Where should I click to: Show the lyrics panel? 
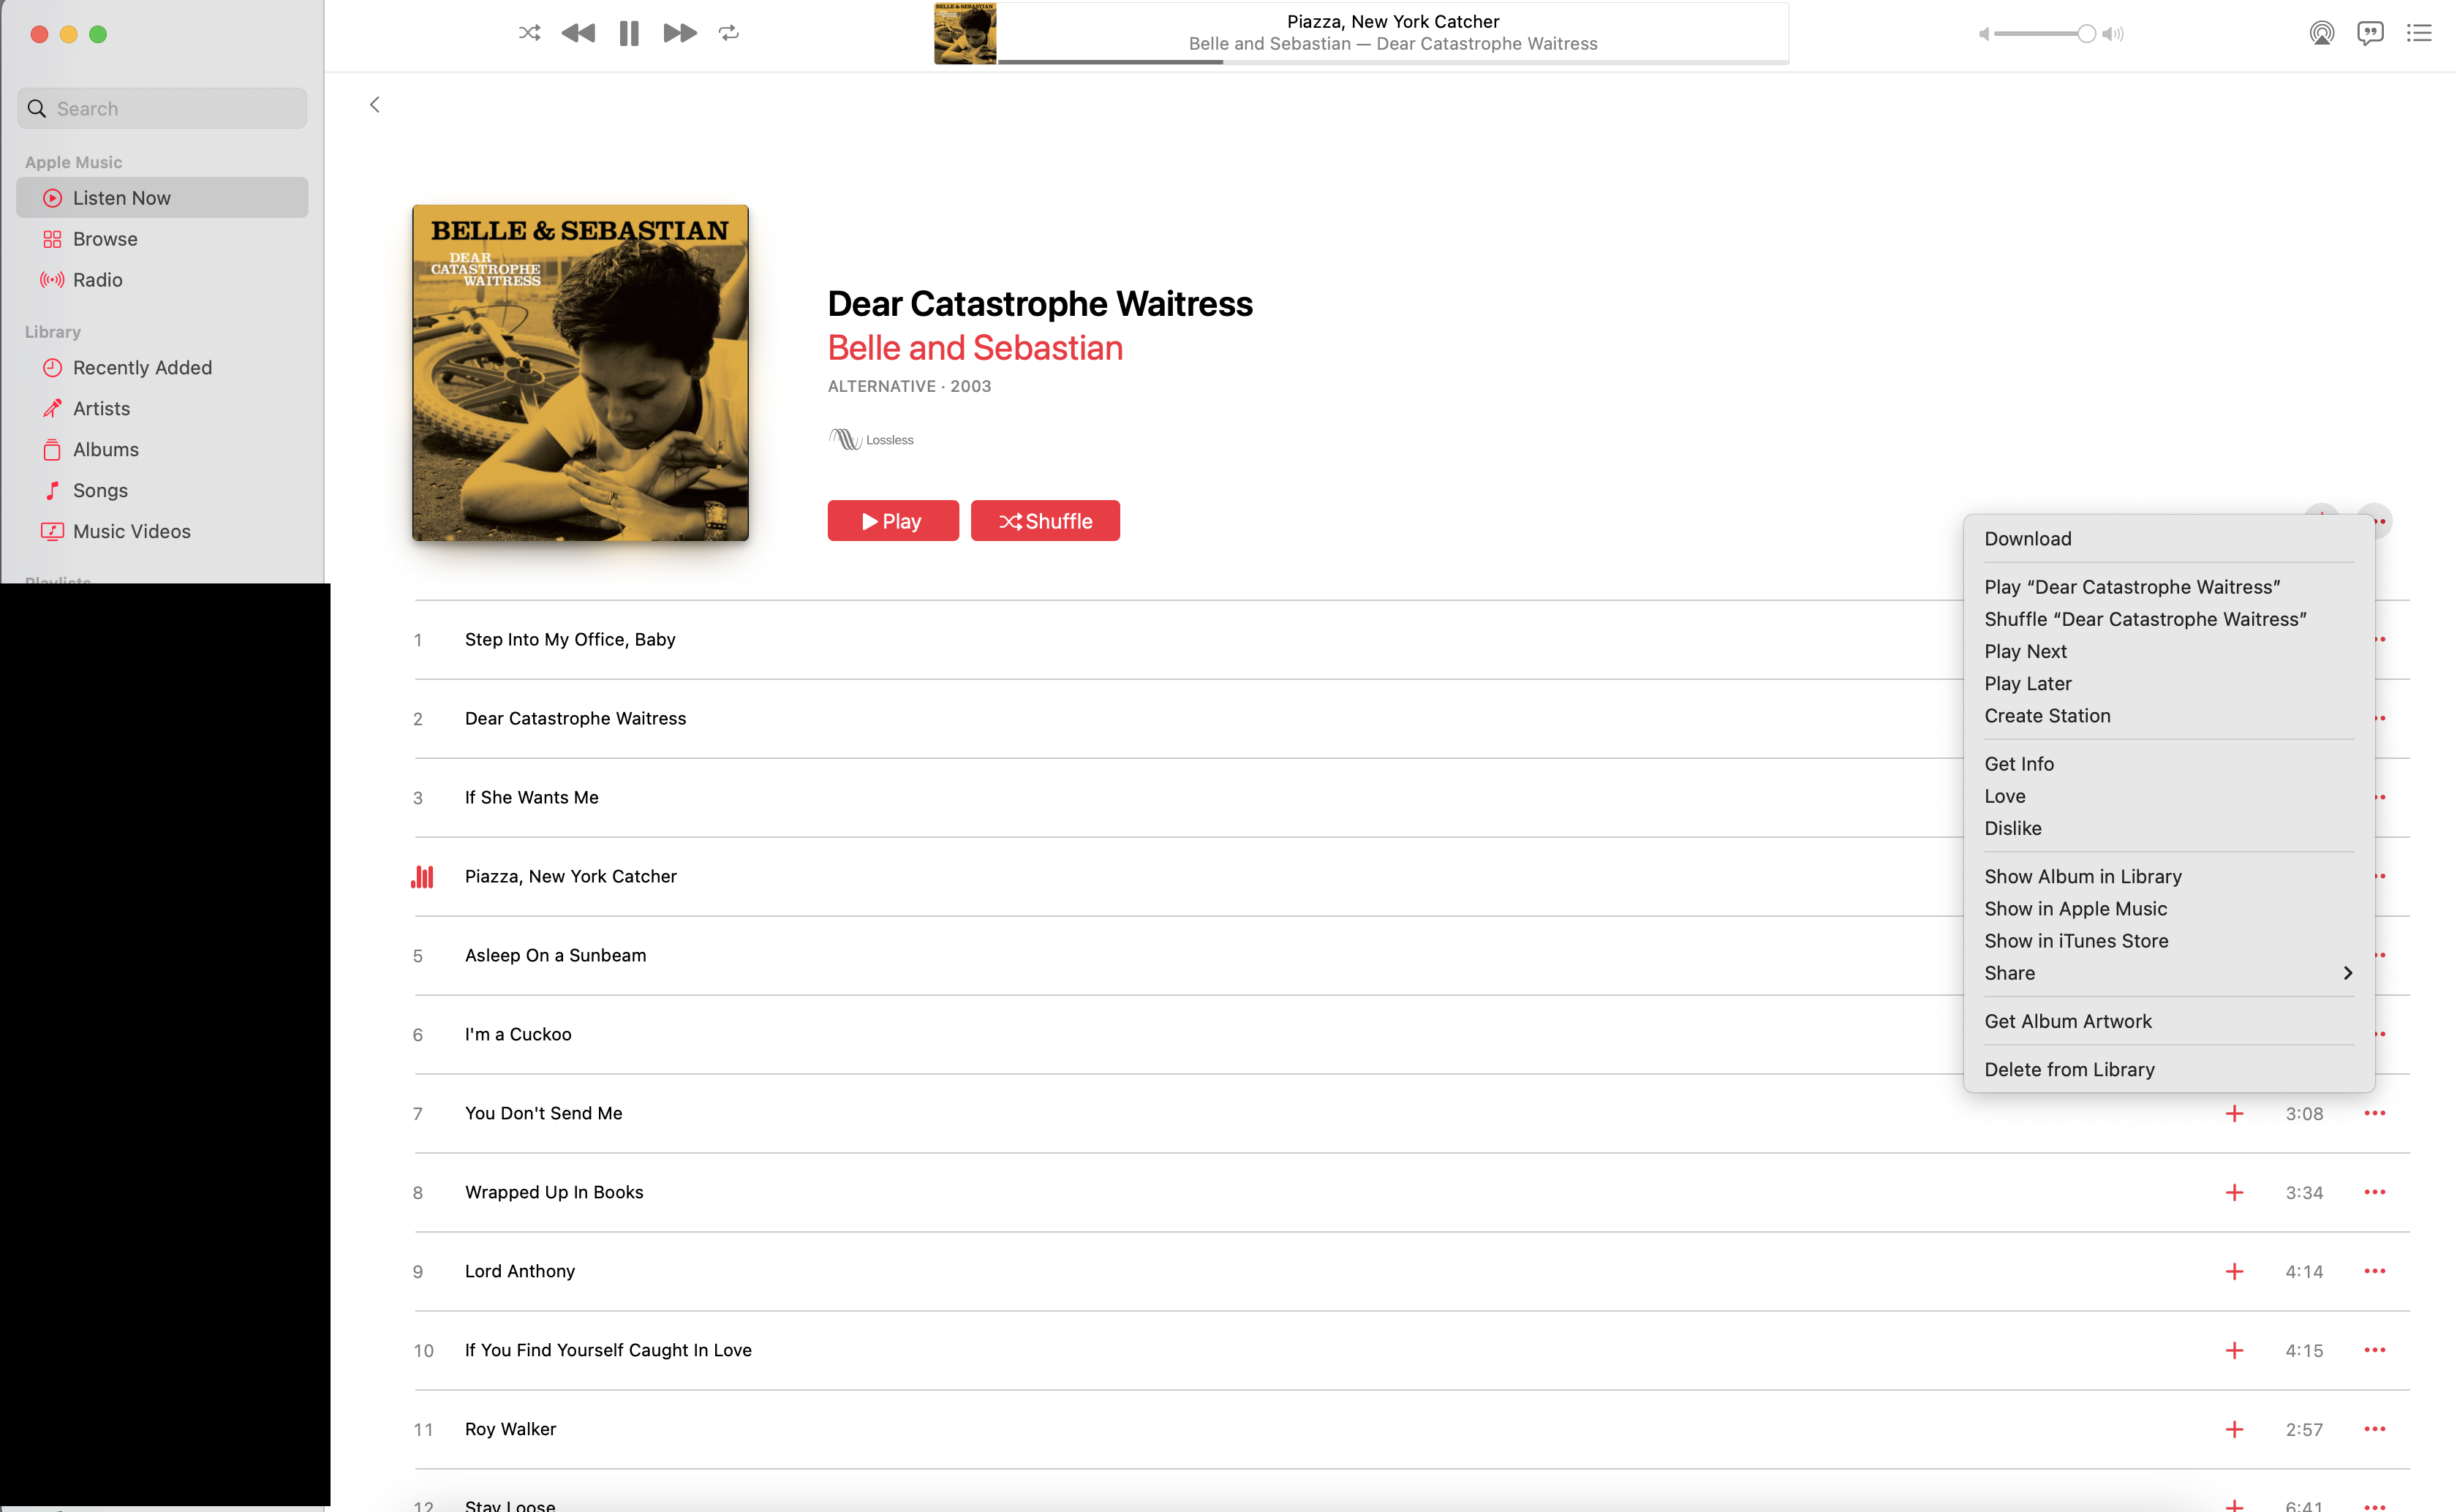coord(2370,33)
